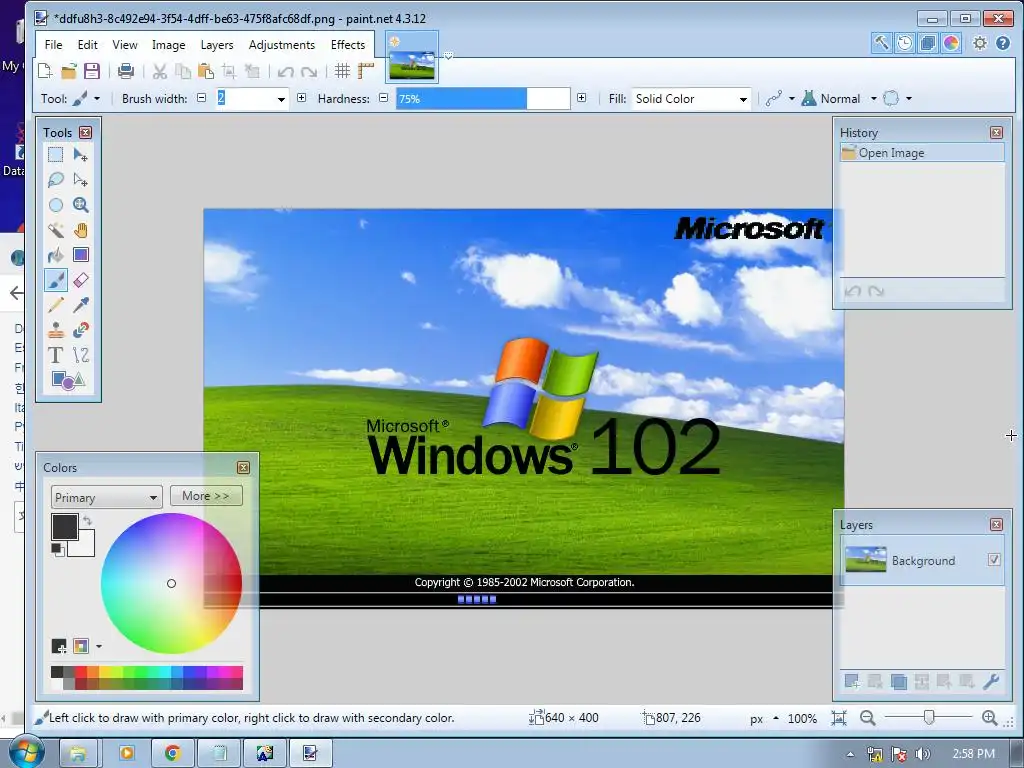The image size is (1024, 768).
Task: Swap primary and secondary colors arrow
Action: [88, 520]
